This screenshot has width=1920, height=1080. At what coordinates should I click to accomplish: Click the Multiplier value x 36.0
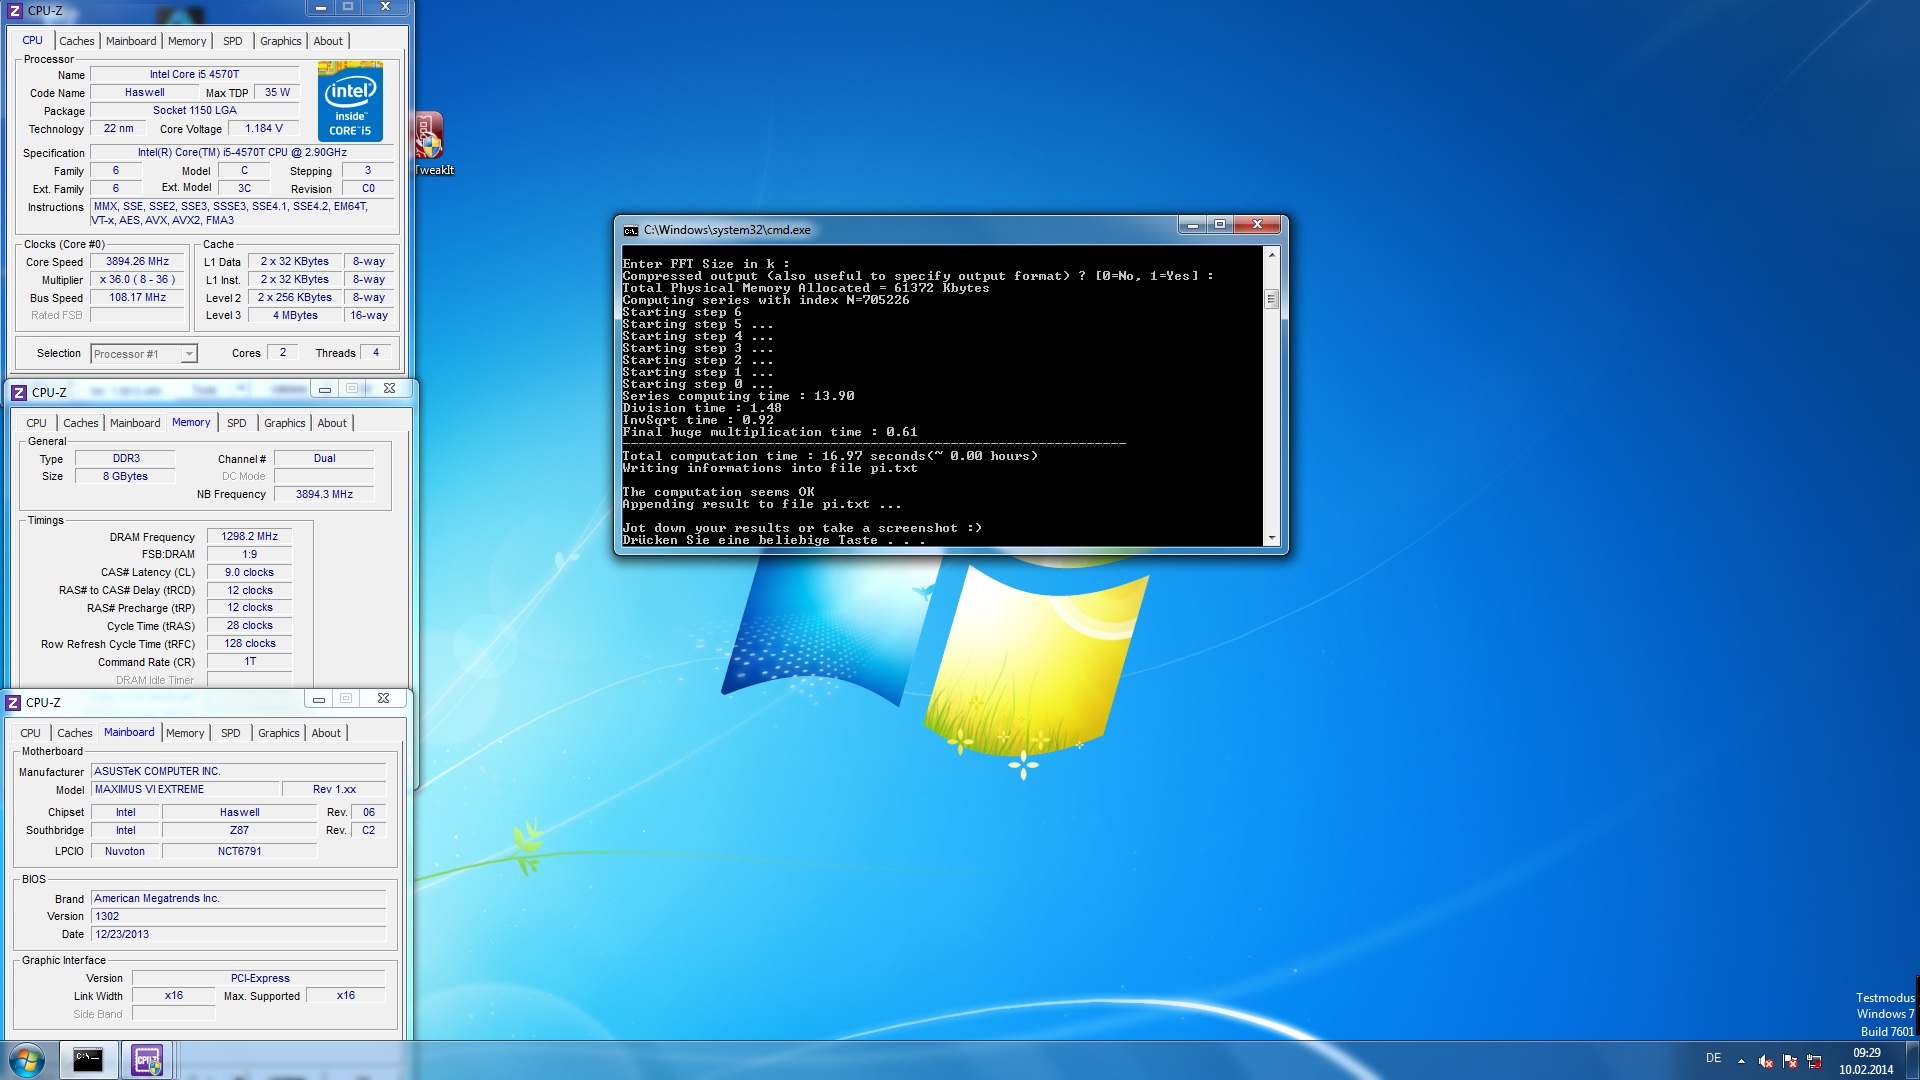pyautogui.click(x=138, y=280)
